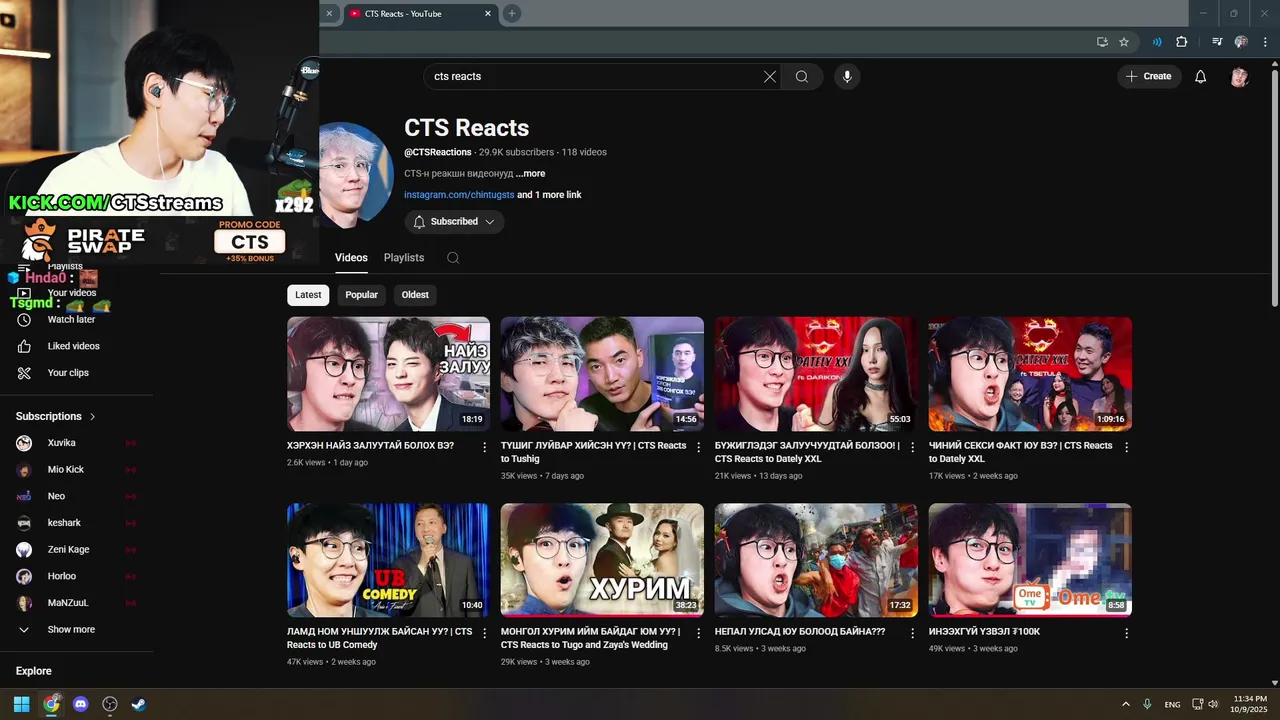The image size is (1280, 720).
Task: Click the search magnifier button
Action: (x=802, y=76)
